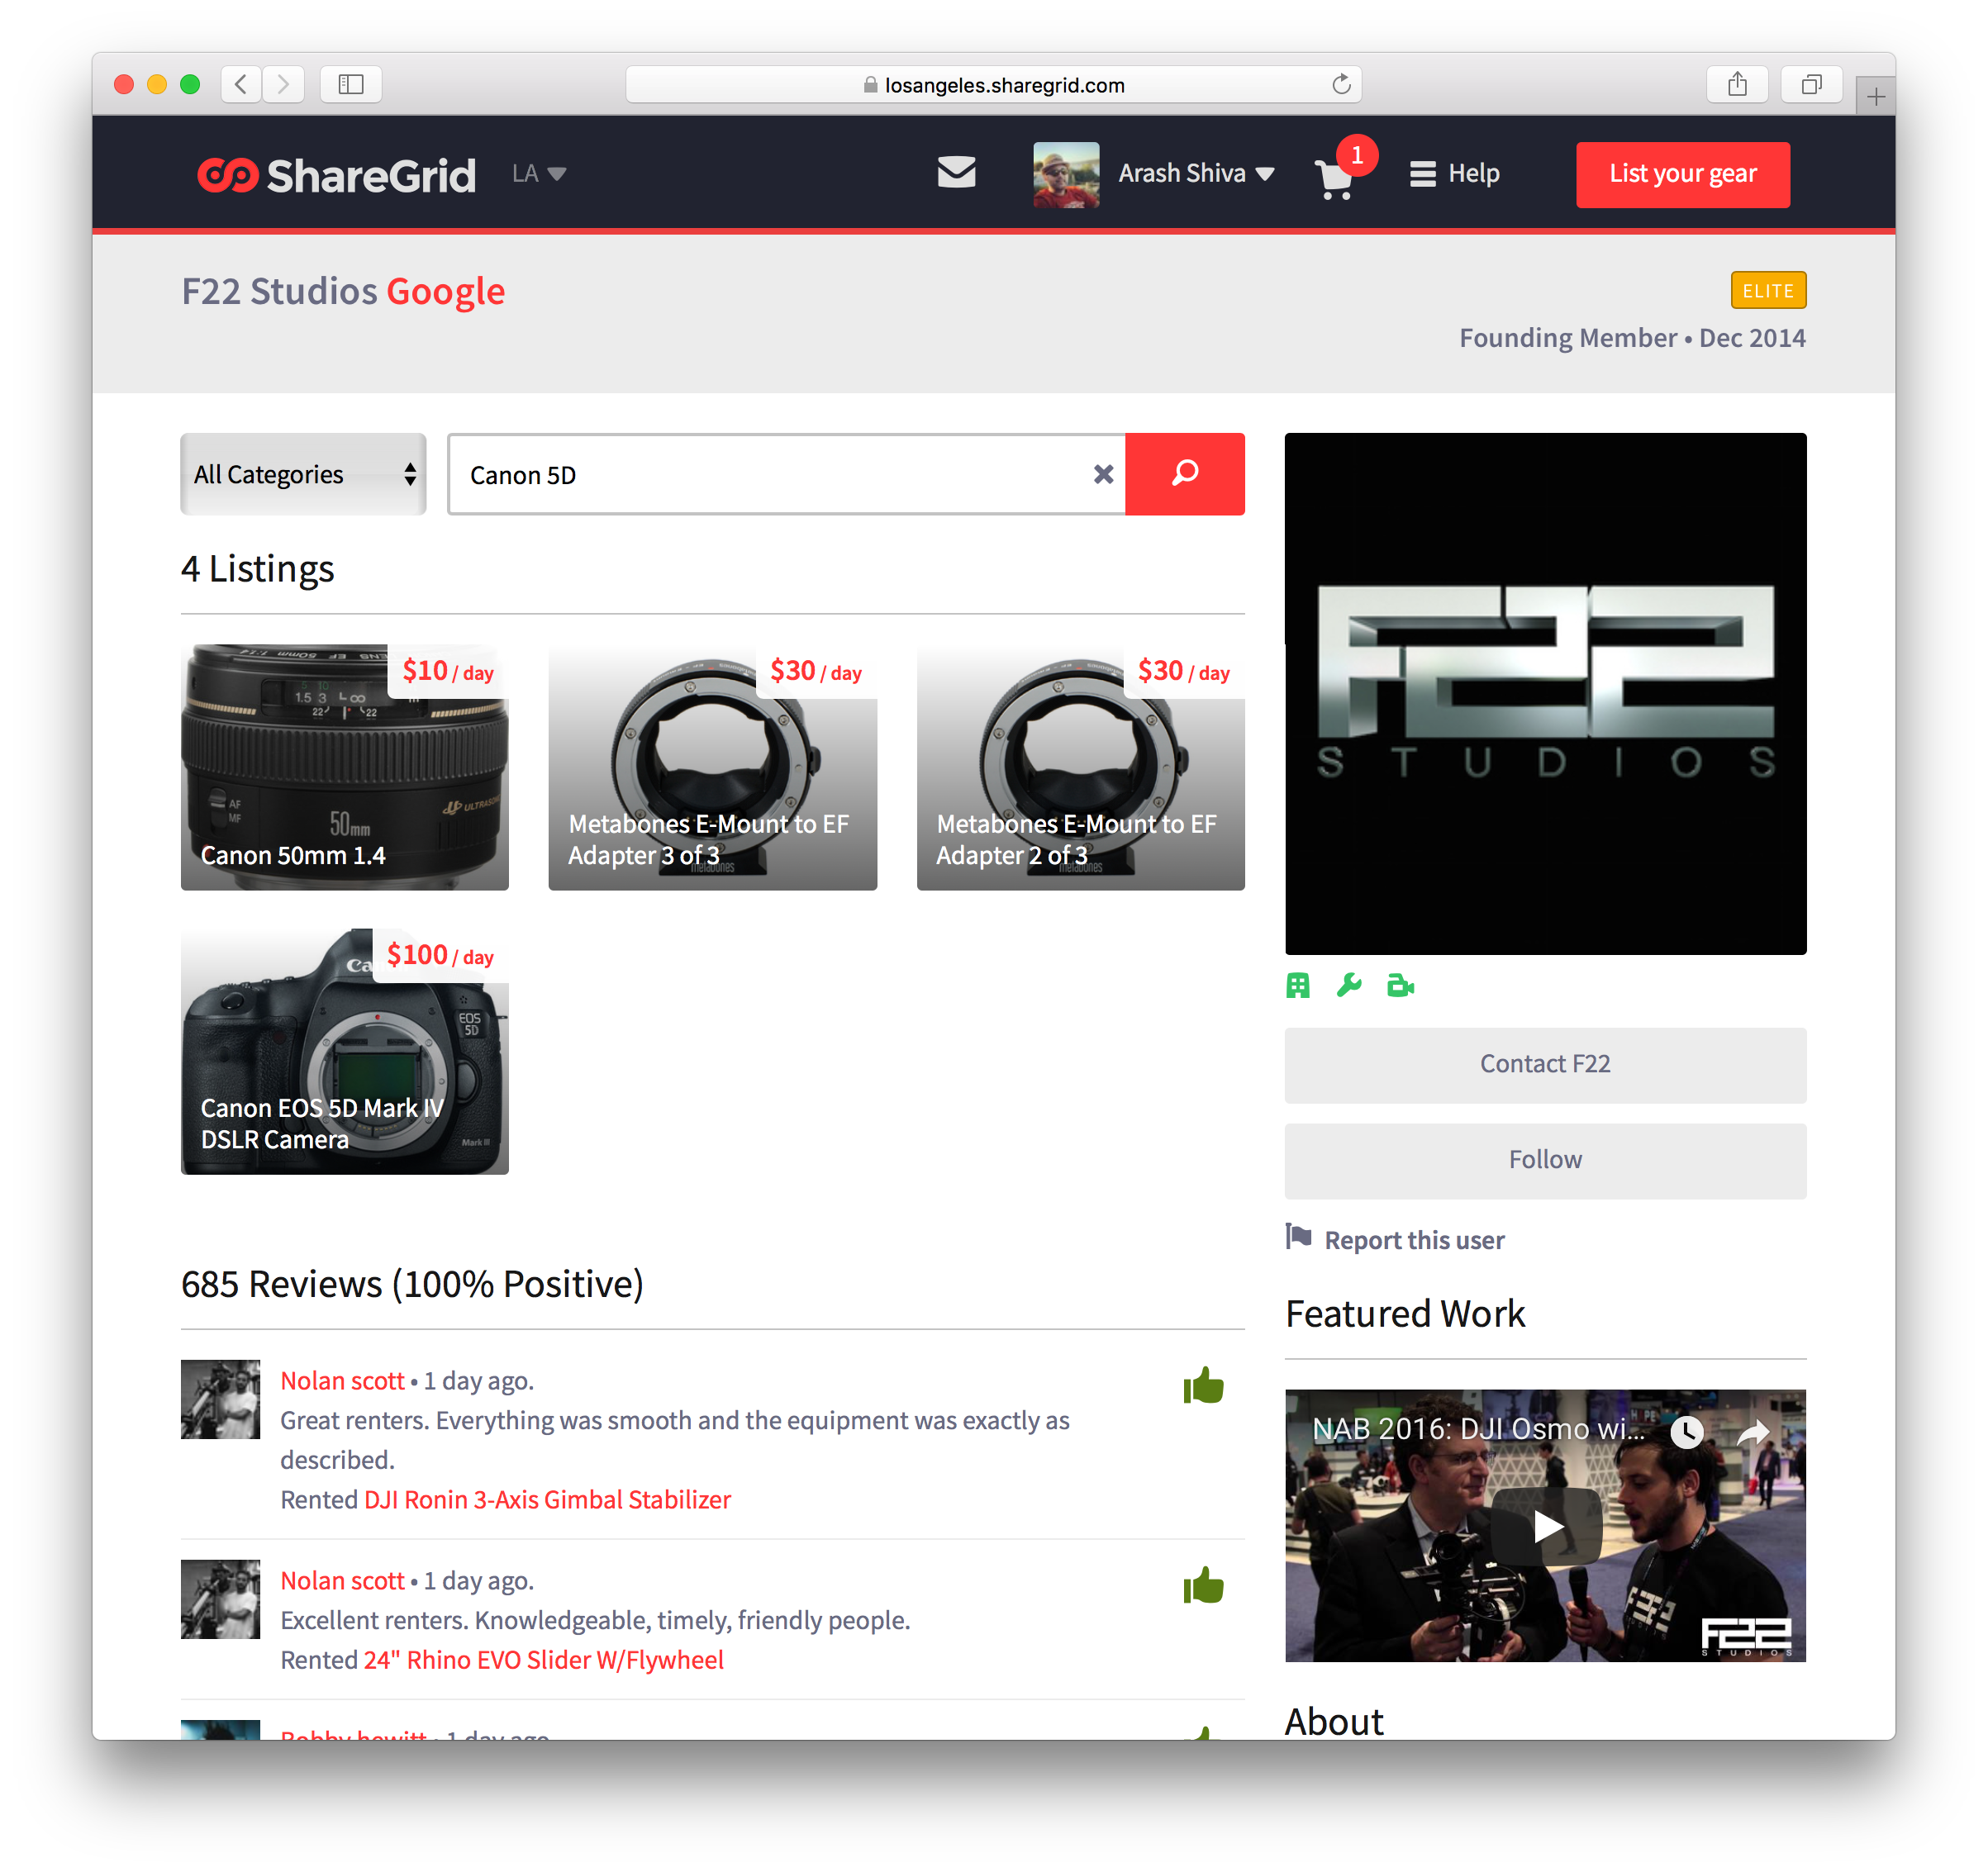Click the Follow button

click(x=1545, y=1160)
